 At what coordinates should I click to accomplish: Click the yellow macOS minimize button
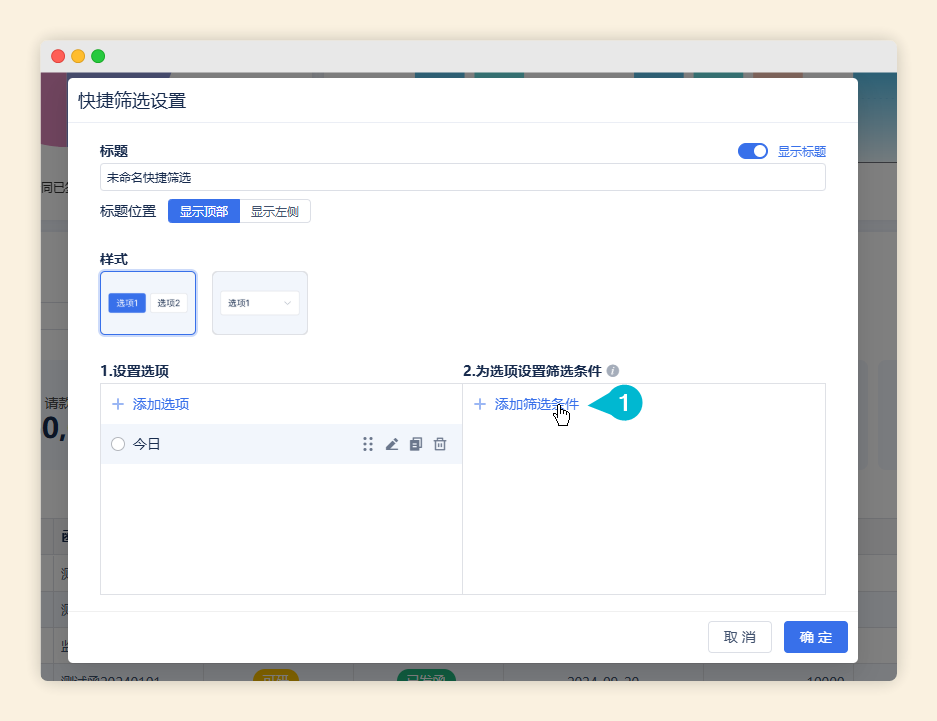pos(78,56)
